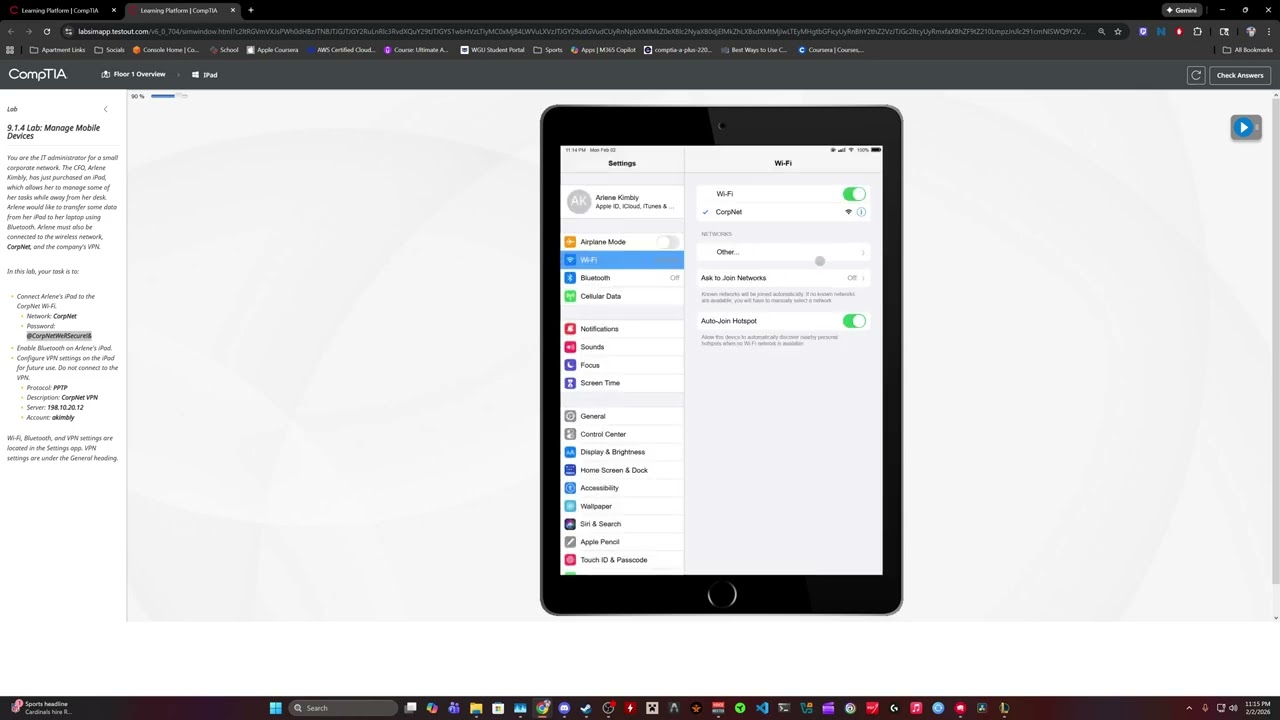
Task: Open Ask to Join Networks options
Action: pos(783,278)
